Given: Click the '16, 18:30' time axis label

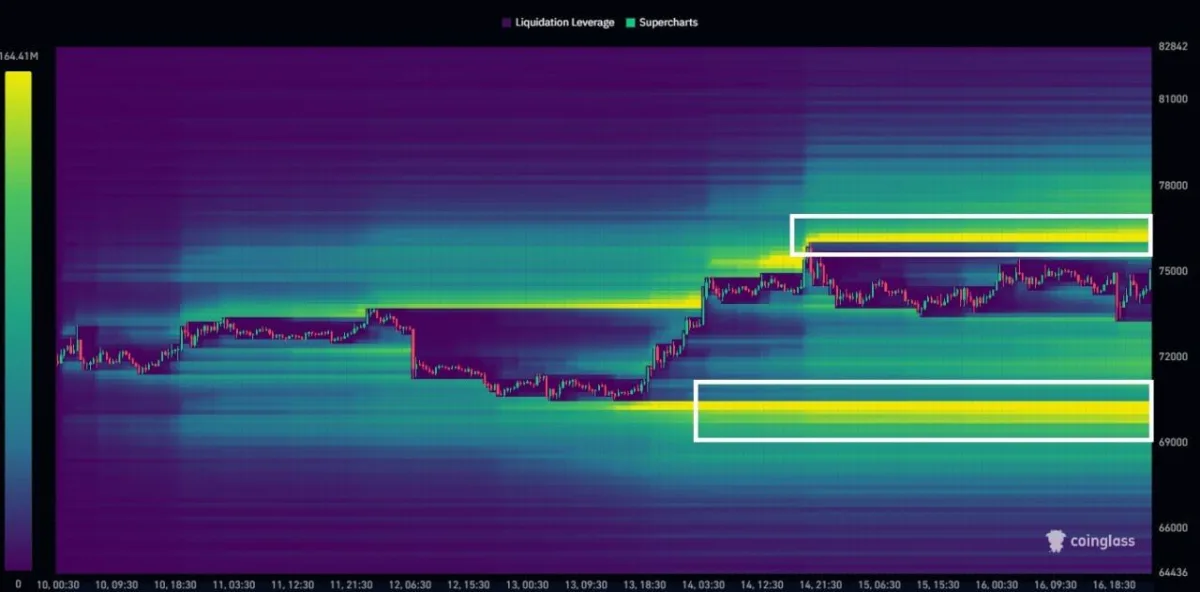Looking at the screenshot, I should [x=1116, y=583].
